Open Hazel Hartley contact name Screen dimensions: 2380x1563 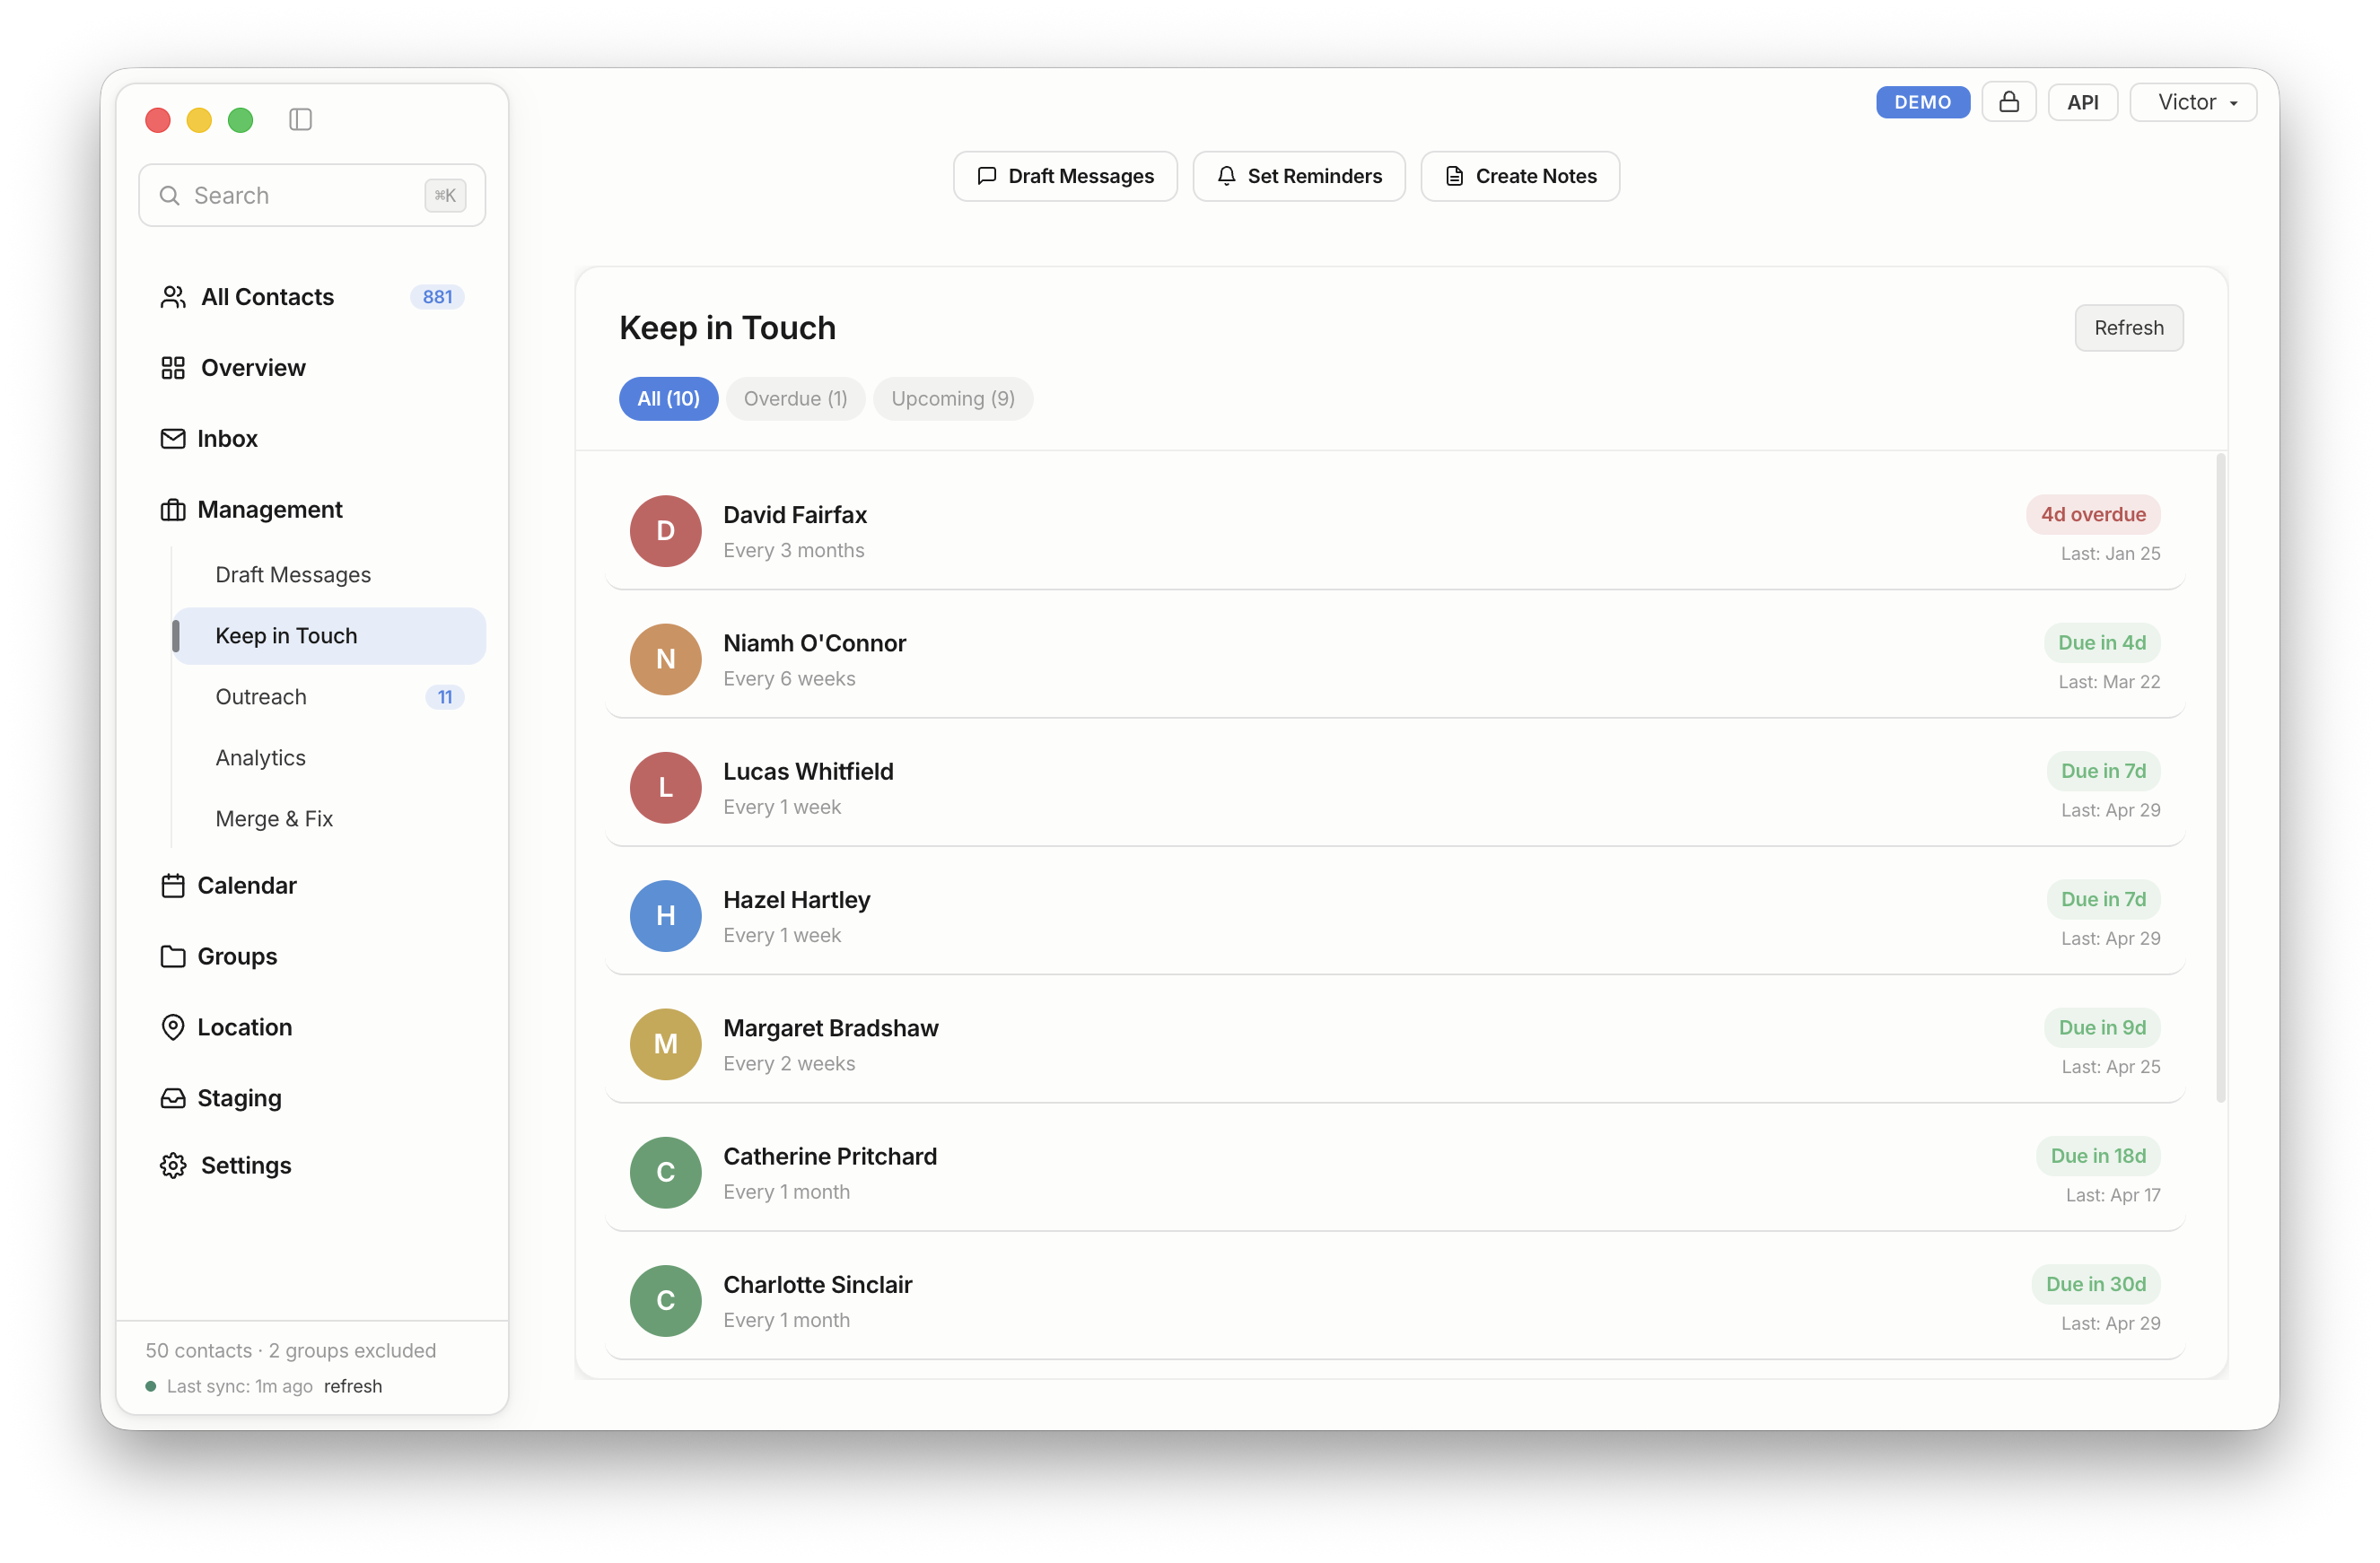(797, 900)
